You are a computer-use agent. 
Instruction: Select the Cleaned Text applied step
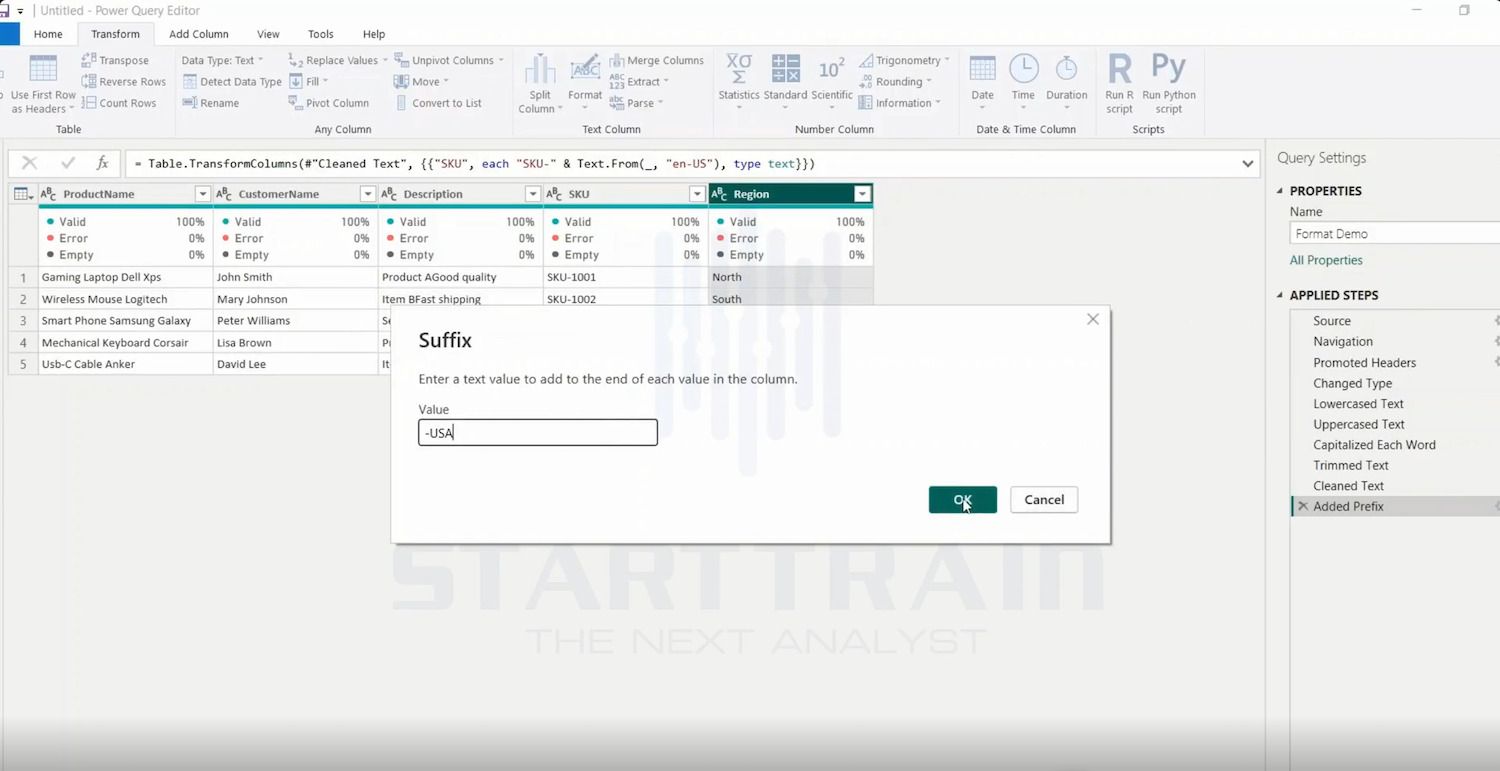click(1348, 486)
